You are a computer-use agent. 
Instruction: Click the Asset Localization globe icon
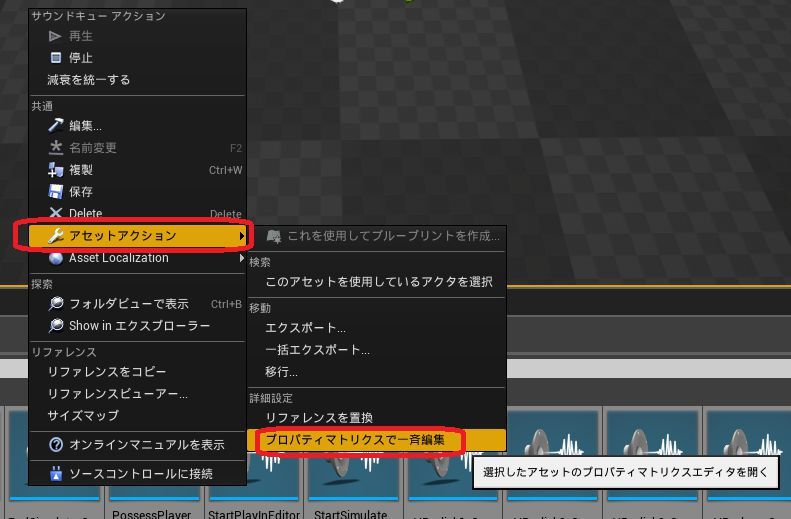(56, 258)
